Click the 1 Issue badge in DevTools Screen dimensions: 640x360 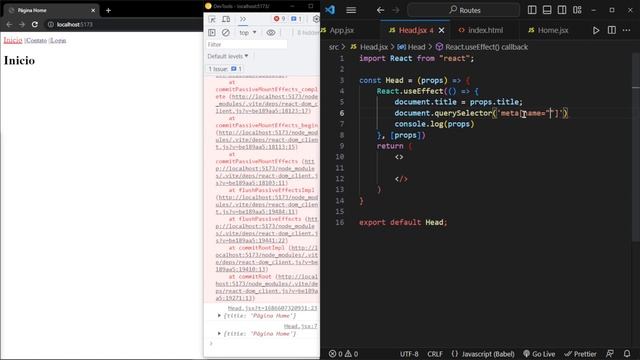click(x=225, y=69)
